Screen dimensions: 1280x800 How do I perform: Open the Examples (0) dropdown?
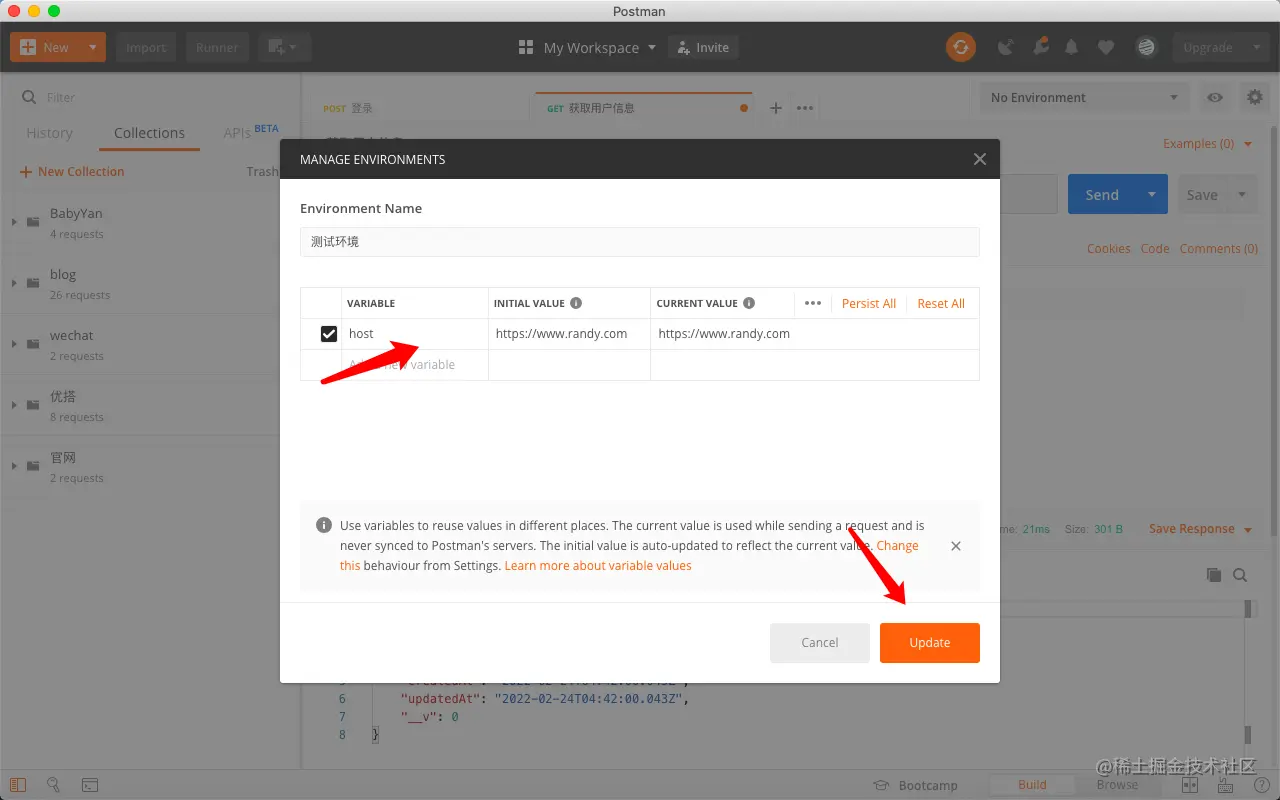(x=1207, y=144)
